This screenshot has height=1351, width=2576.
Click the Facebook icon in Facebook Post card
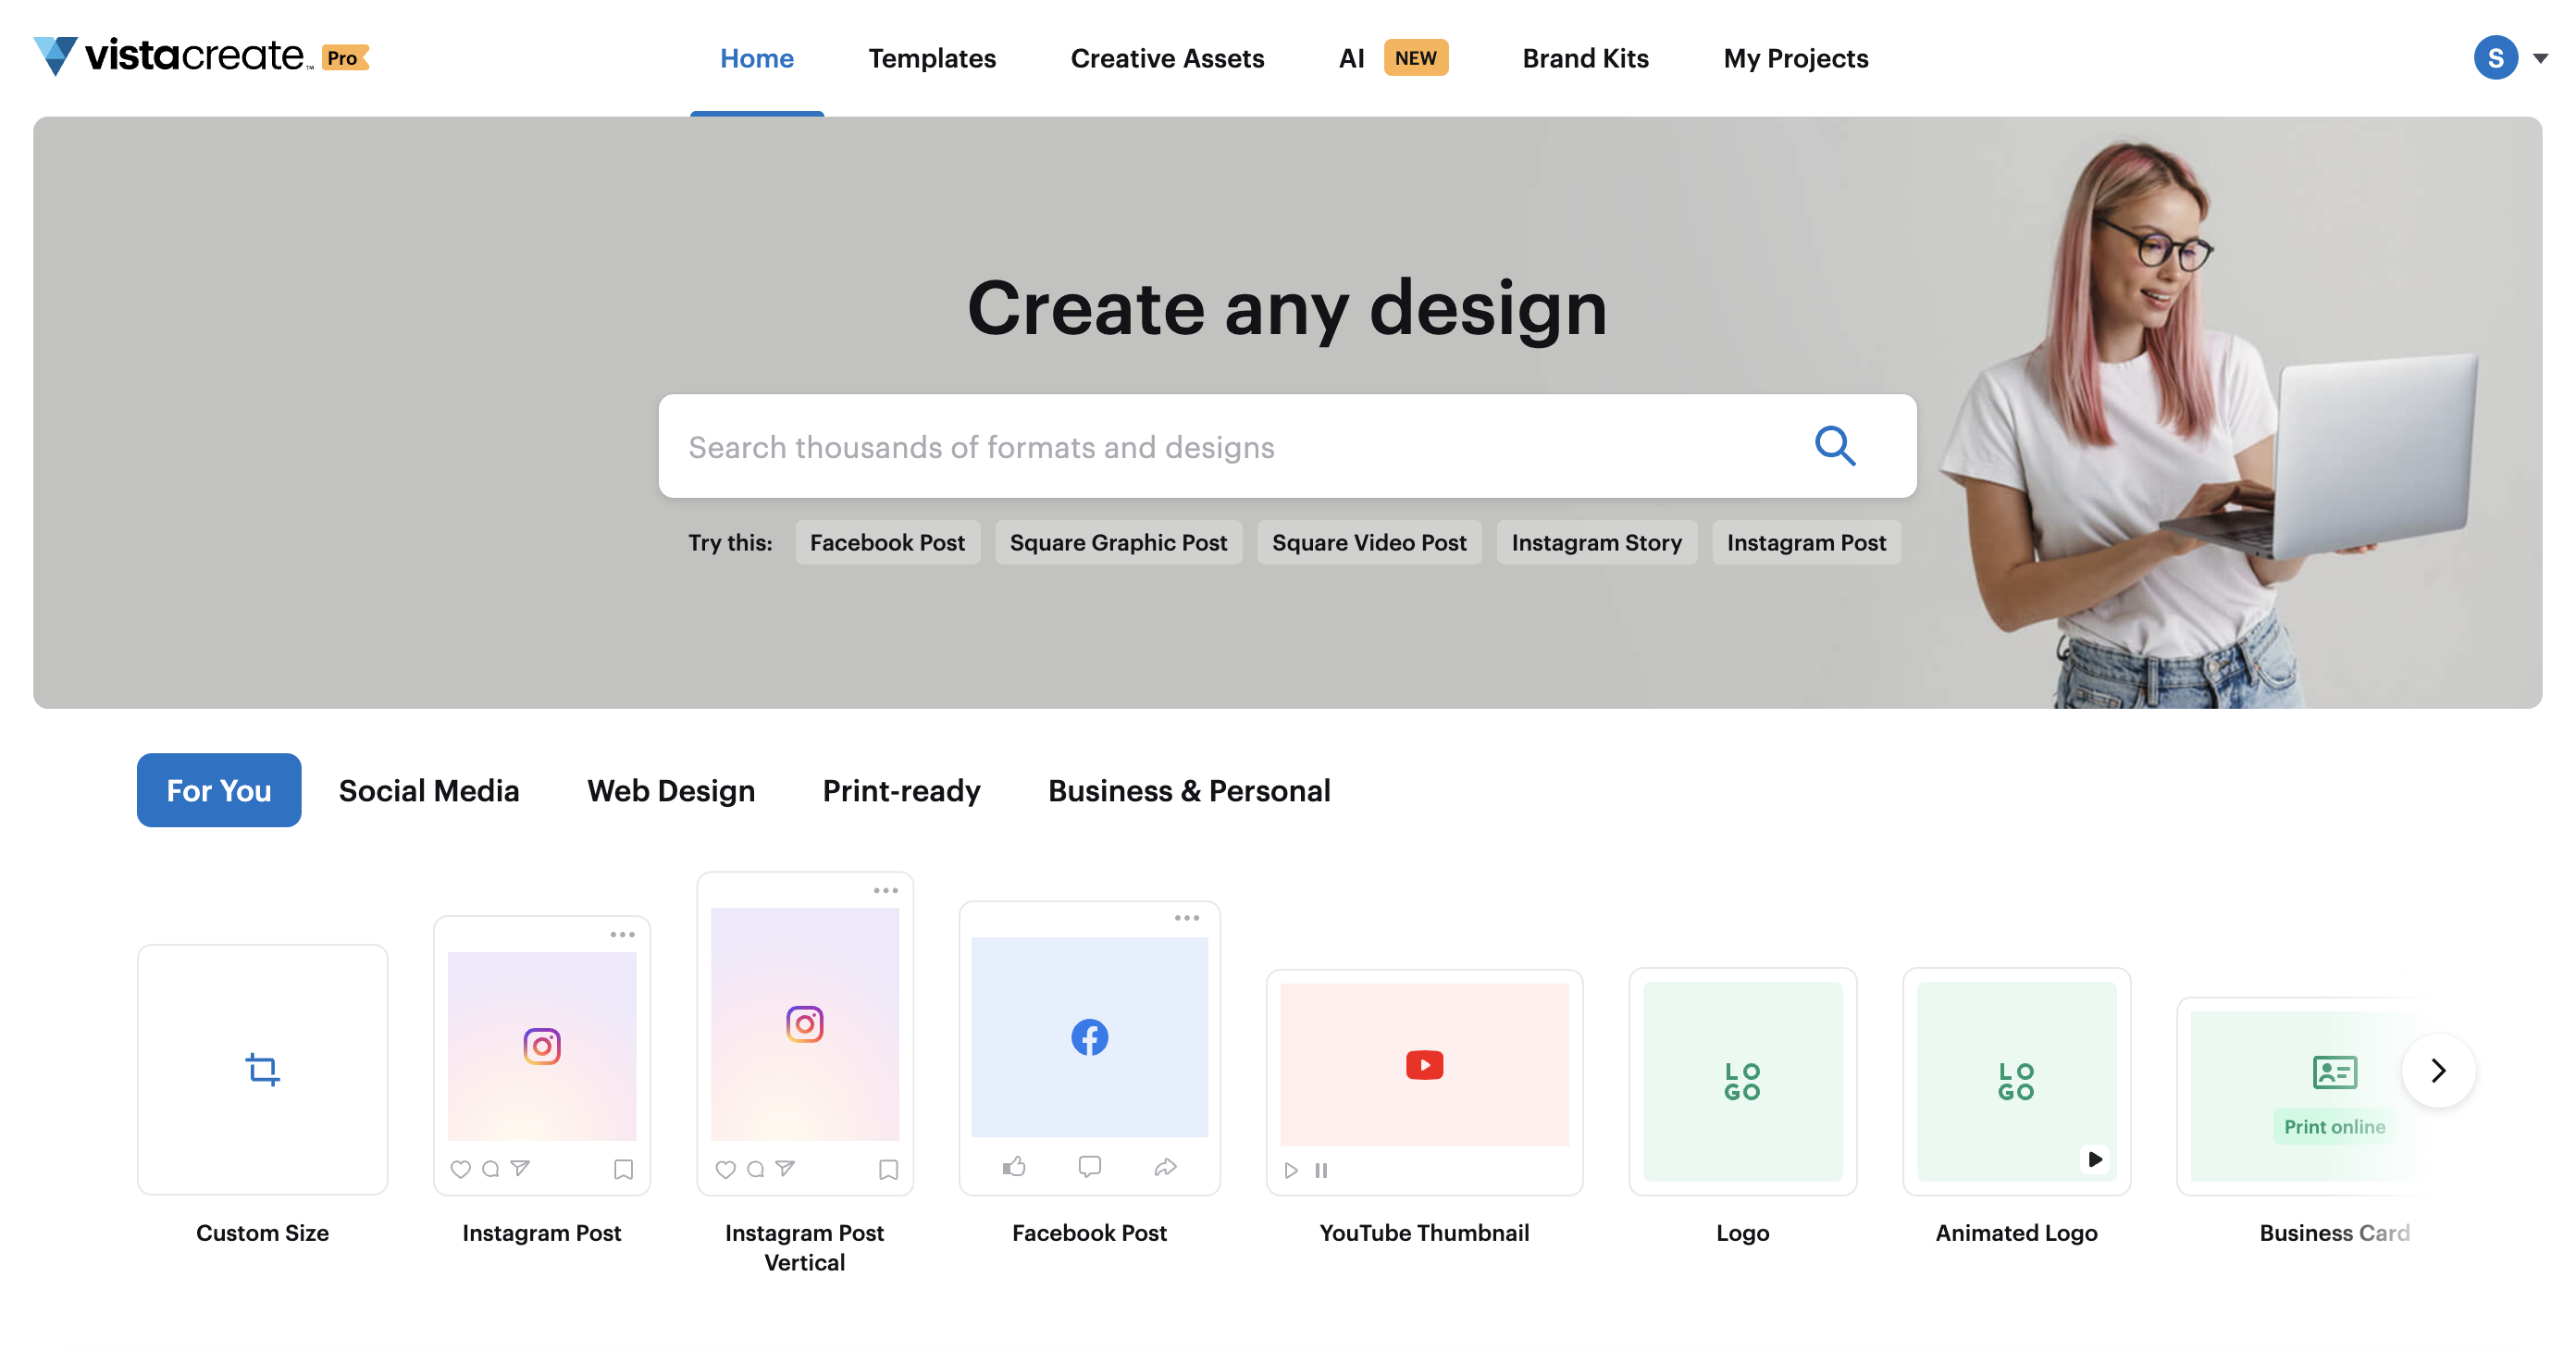pos(1089,1036)
